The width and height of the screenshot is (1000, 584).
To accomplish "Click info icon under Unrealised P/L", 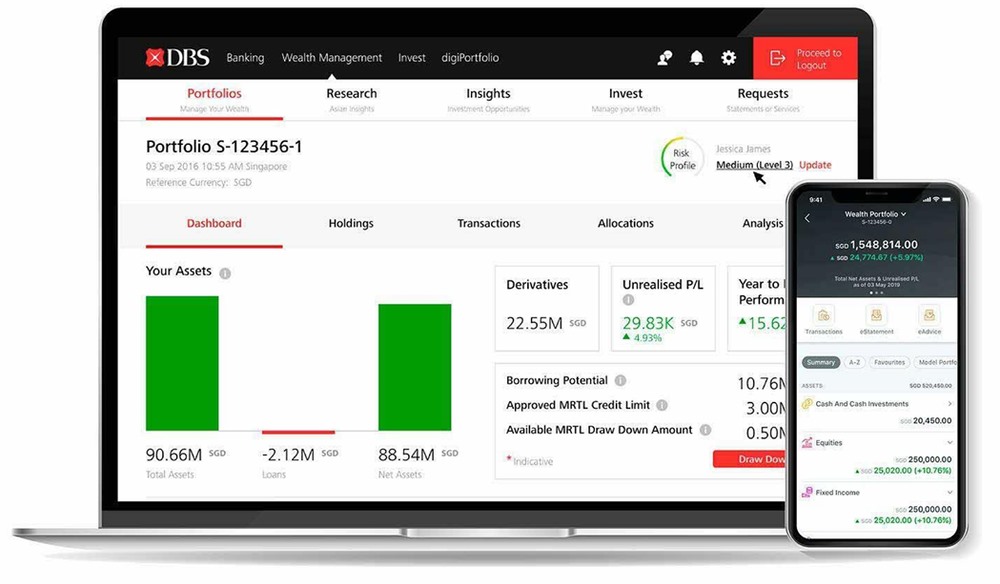I will (629, 300).
